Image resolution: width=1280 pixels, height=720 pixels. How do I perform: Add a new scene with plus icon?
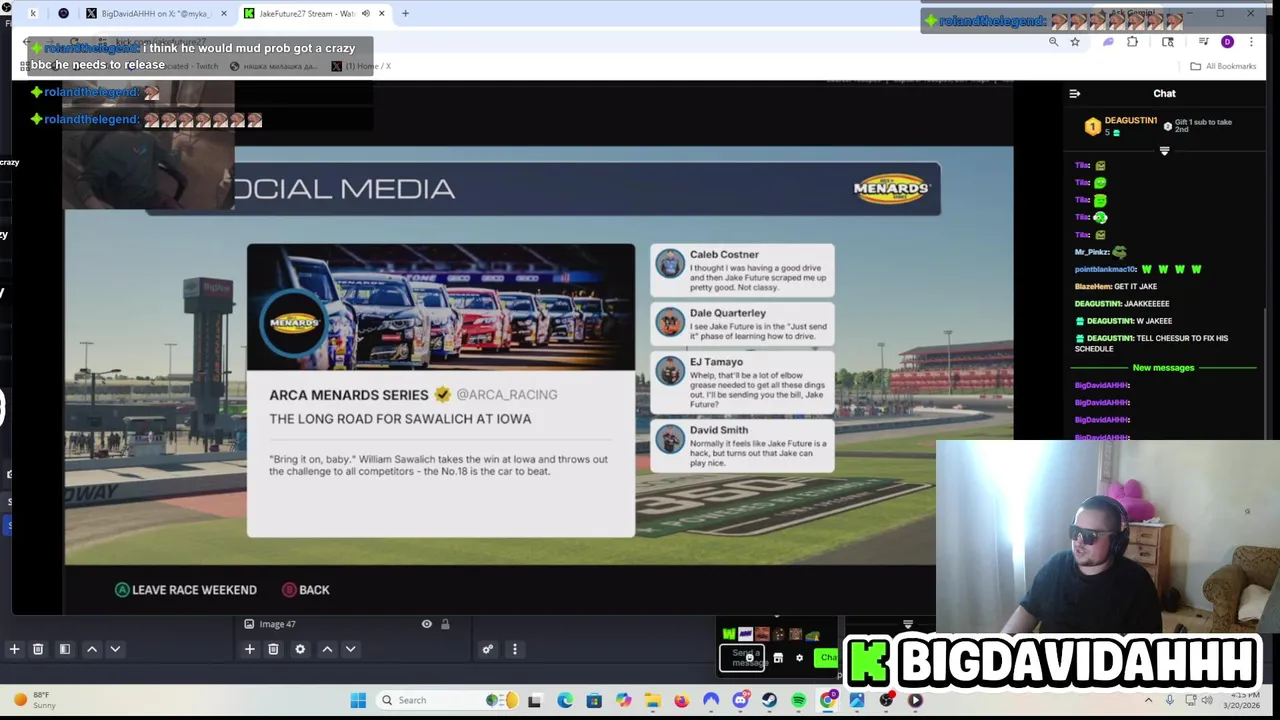point(14,649)
